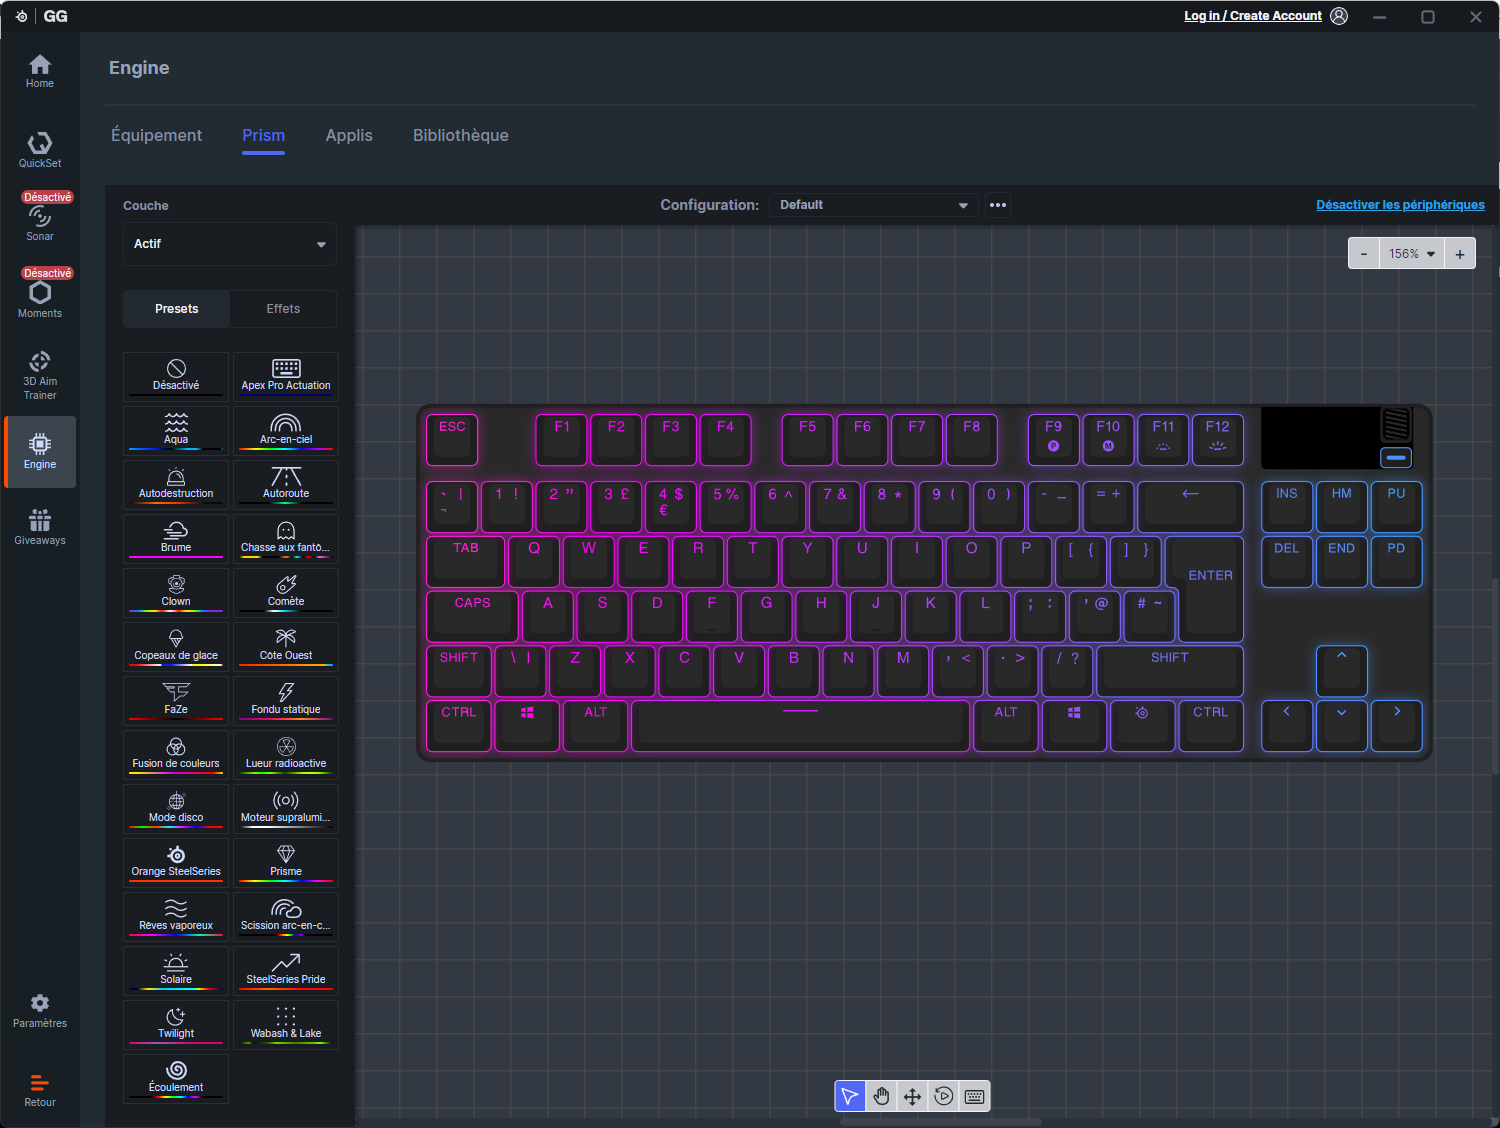Choose the hand pan tool
Screen dimensions: 1500x1128
tap(881, 1096)
